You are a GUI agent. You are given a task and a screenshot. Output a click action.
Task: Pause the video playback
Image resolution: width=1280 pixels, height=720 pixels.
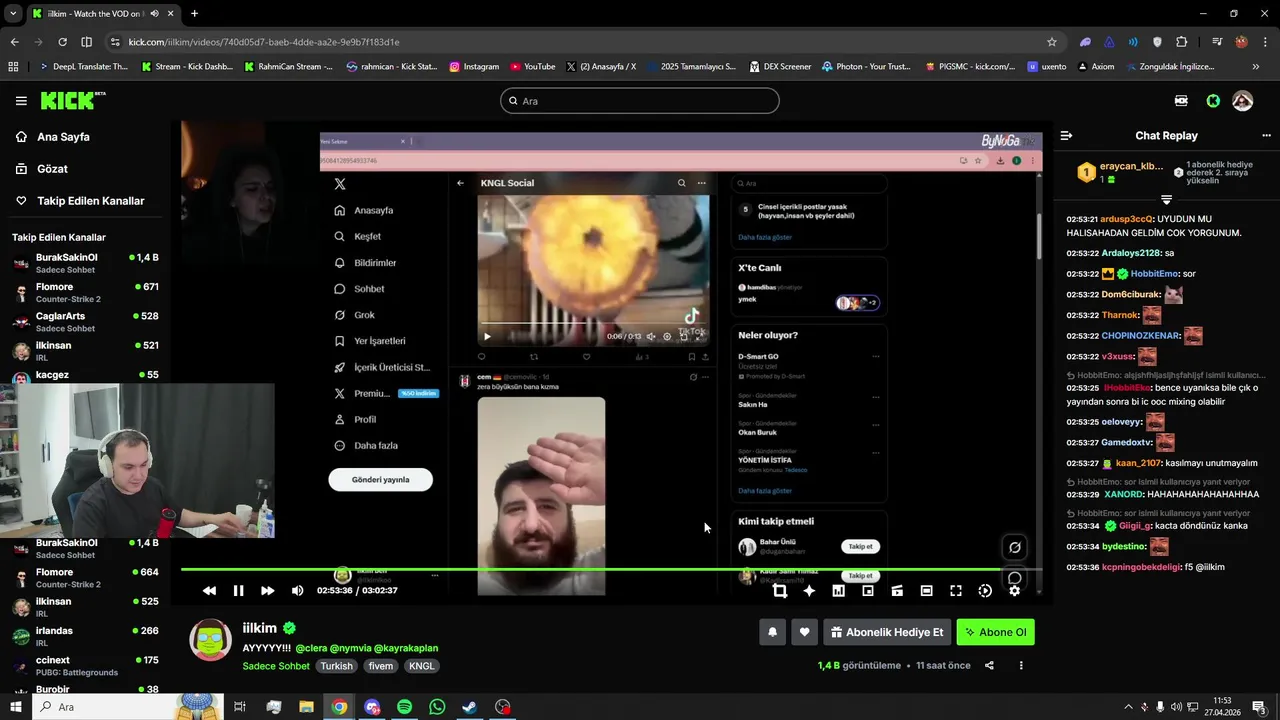point(238,591)
